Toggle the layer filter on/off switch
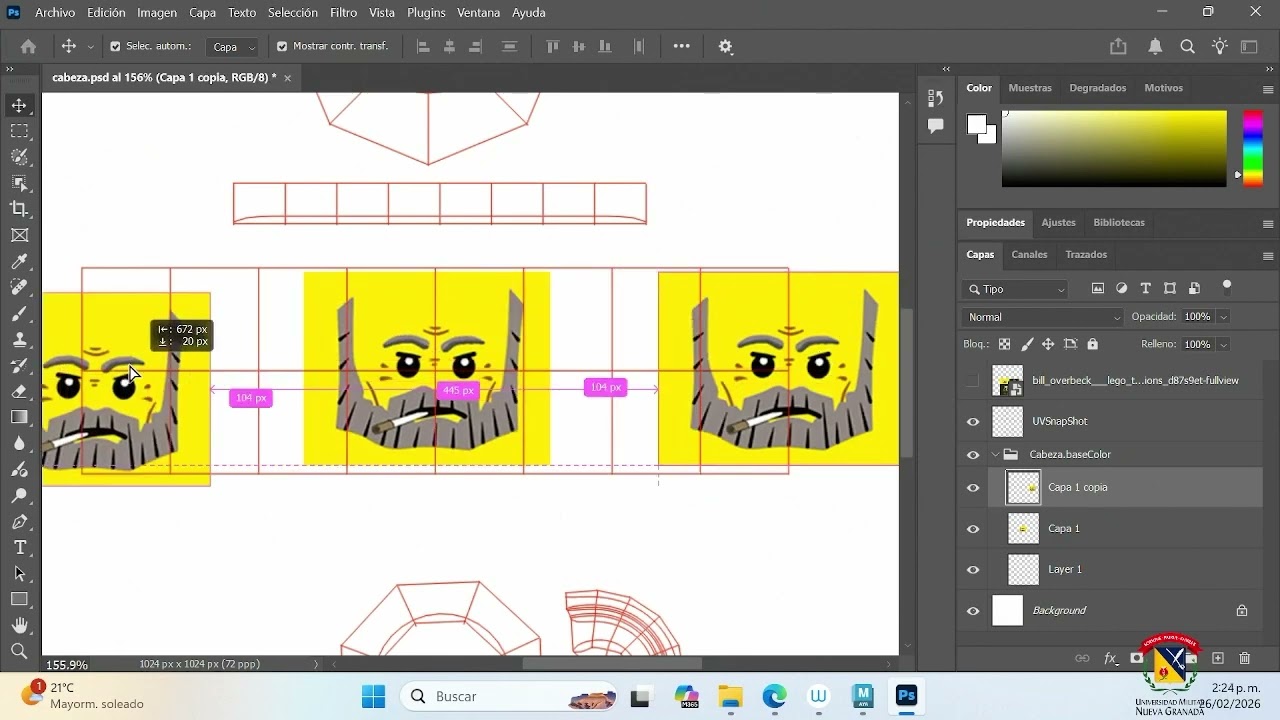This screenshot has height=720, width=1280. tap(1227, 287)
